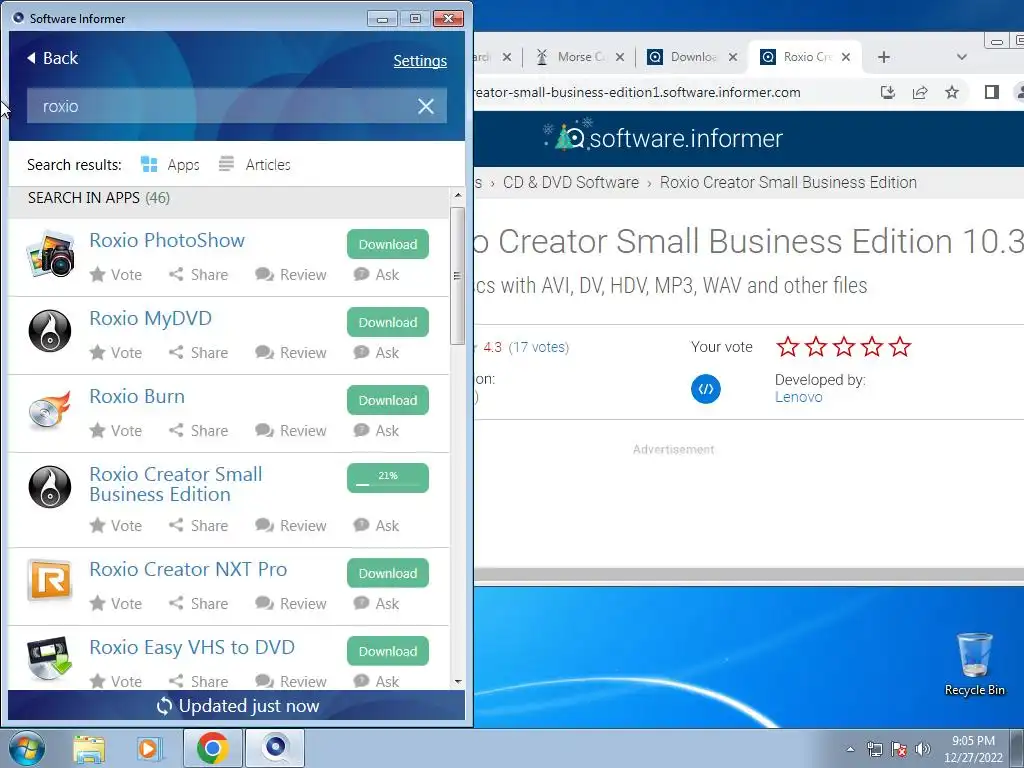The width and height of the screenshot is (1024, 768).
Task: Open the Recycle Bin on desktop
Action: tap(974, 664)
